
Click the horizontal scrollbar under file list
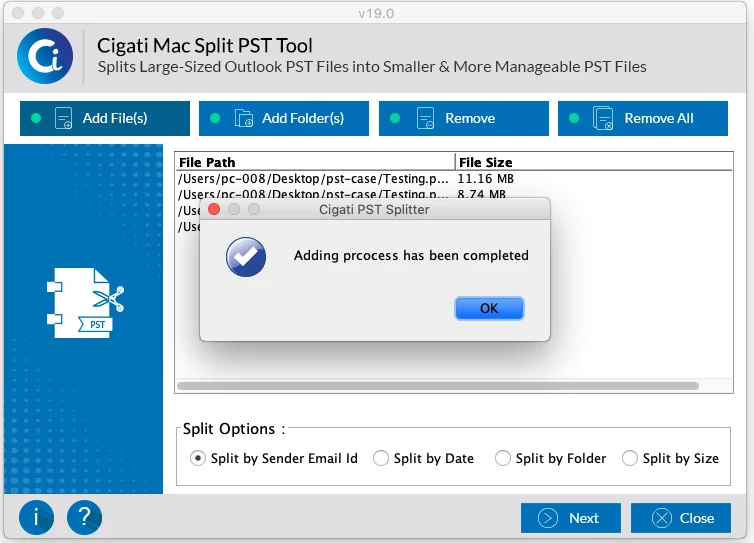(438, 386)
